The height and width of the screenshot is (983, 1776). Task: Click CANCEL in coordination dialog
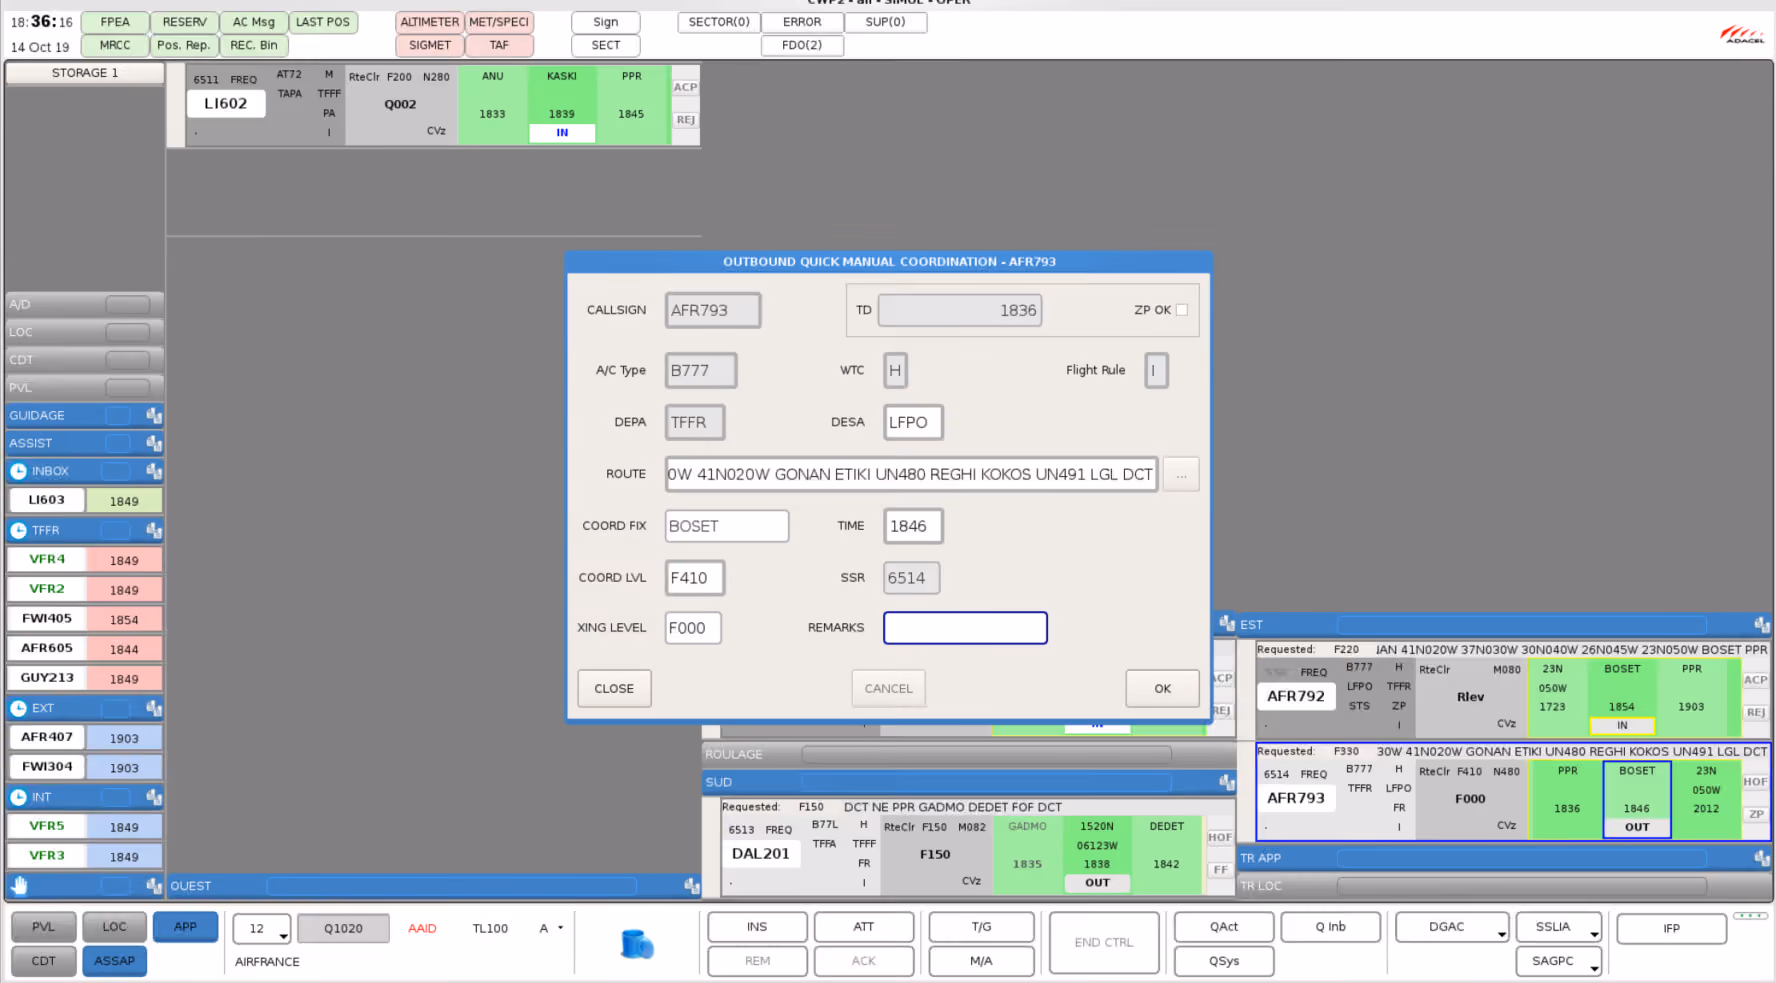(x=888, y=689)
